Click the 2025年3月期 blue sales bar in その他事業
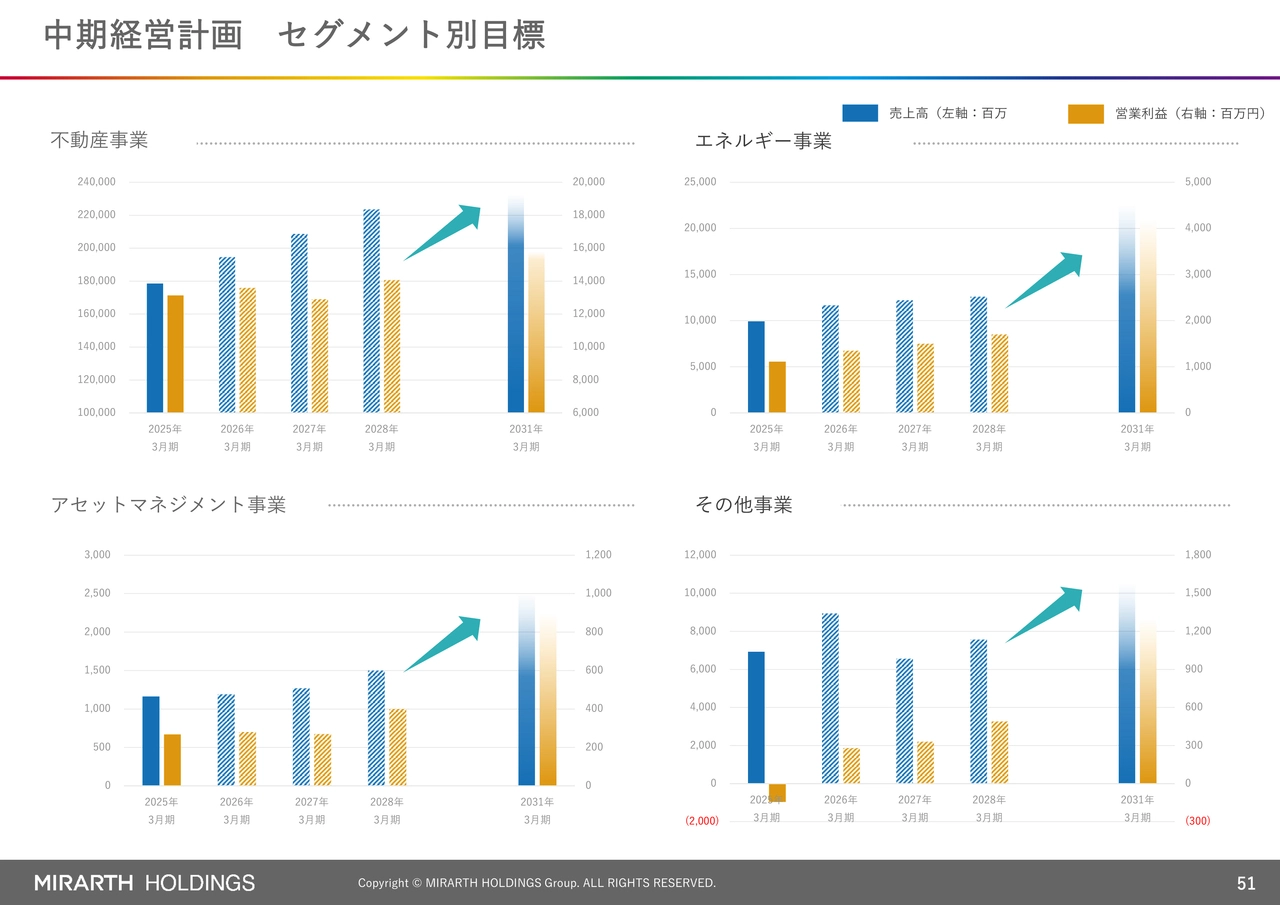 [756, 718]
